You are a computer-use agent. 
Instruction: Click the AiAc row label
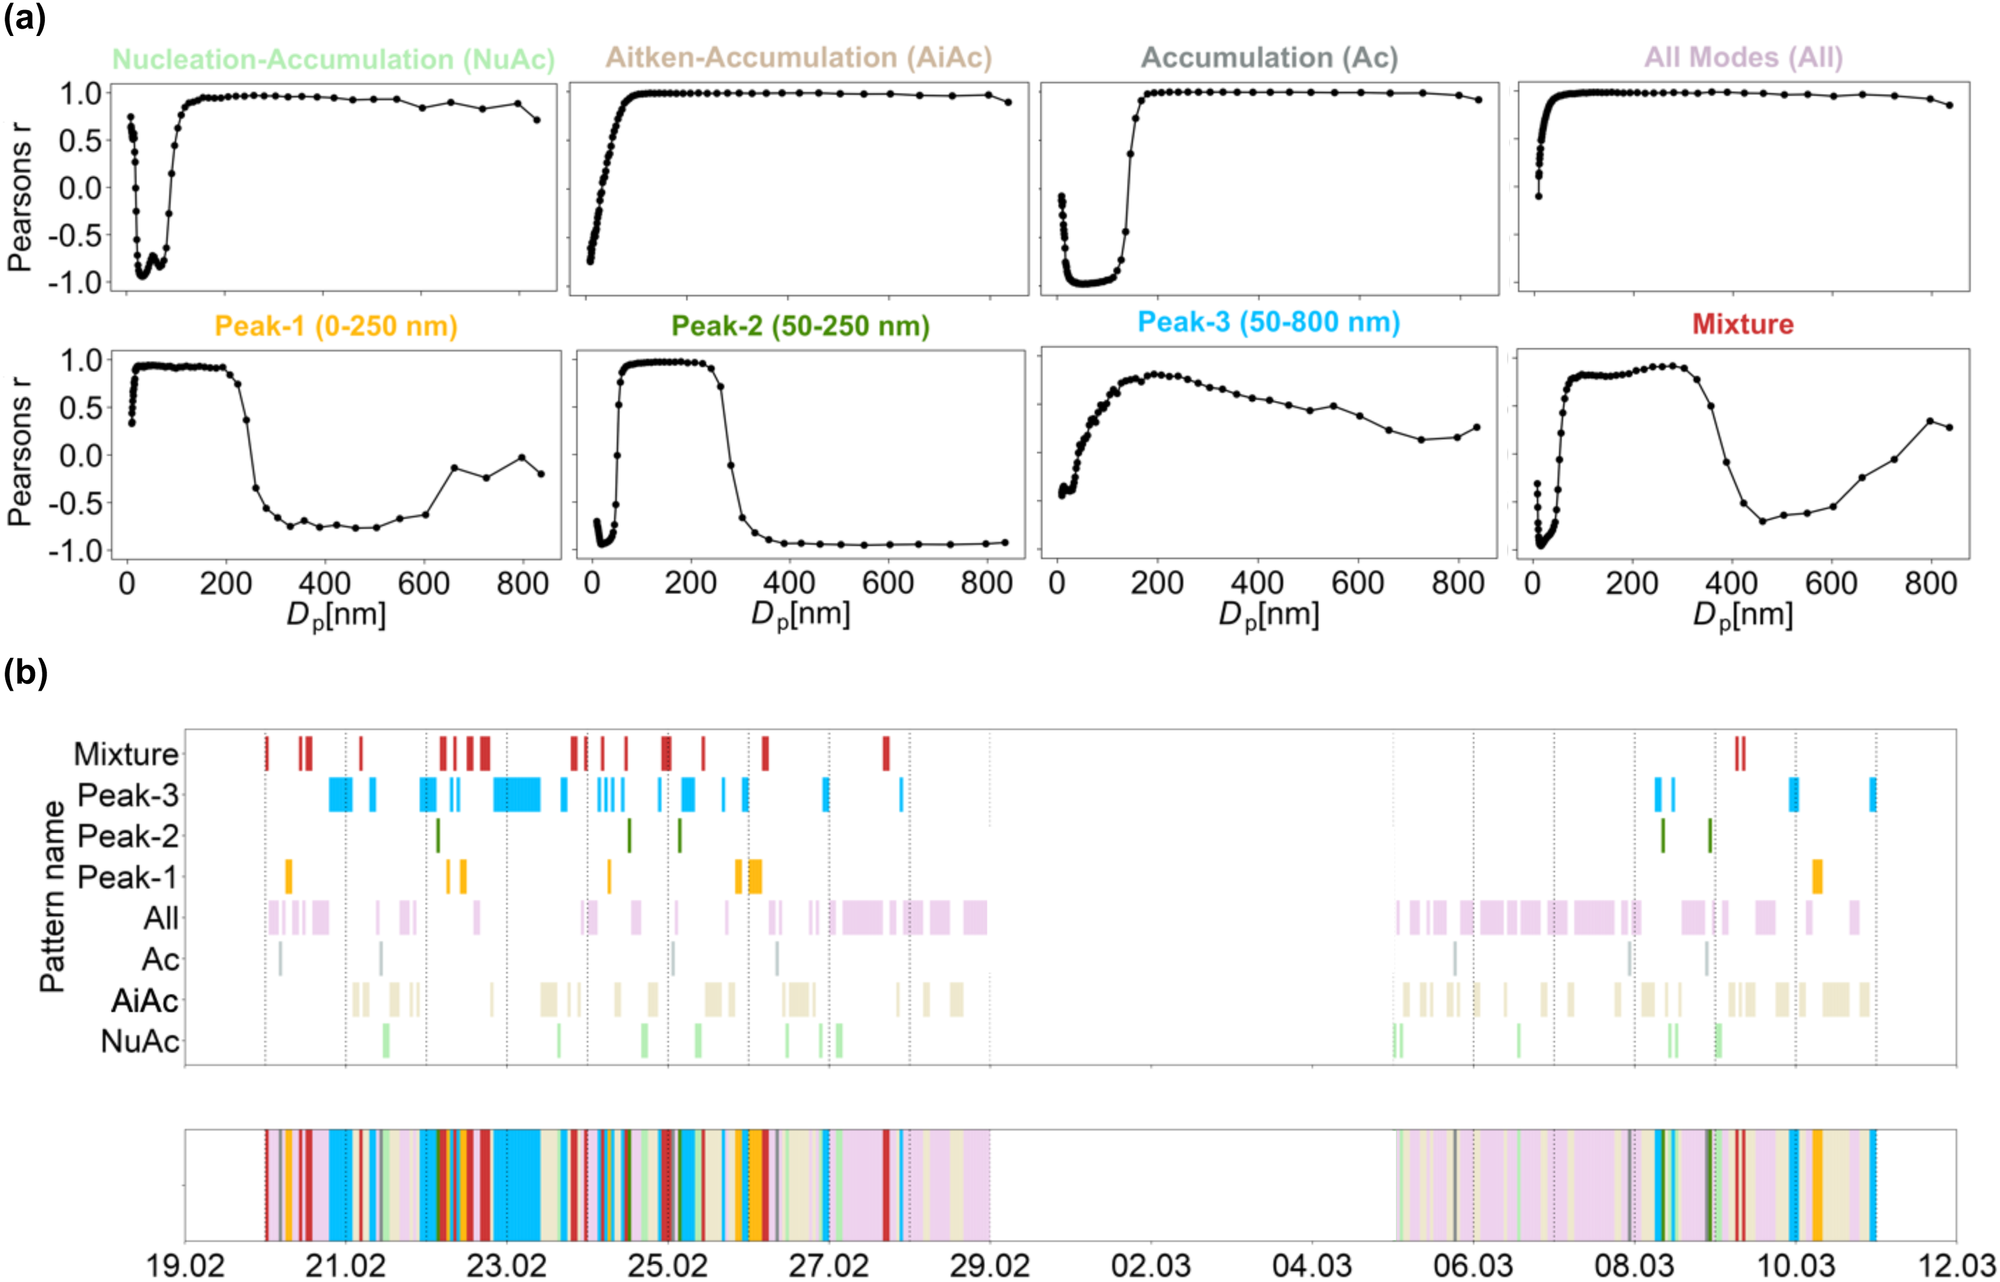point(144,1000)
